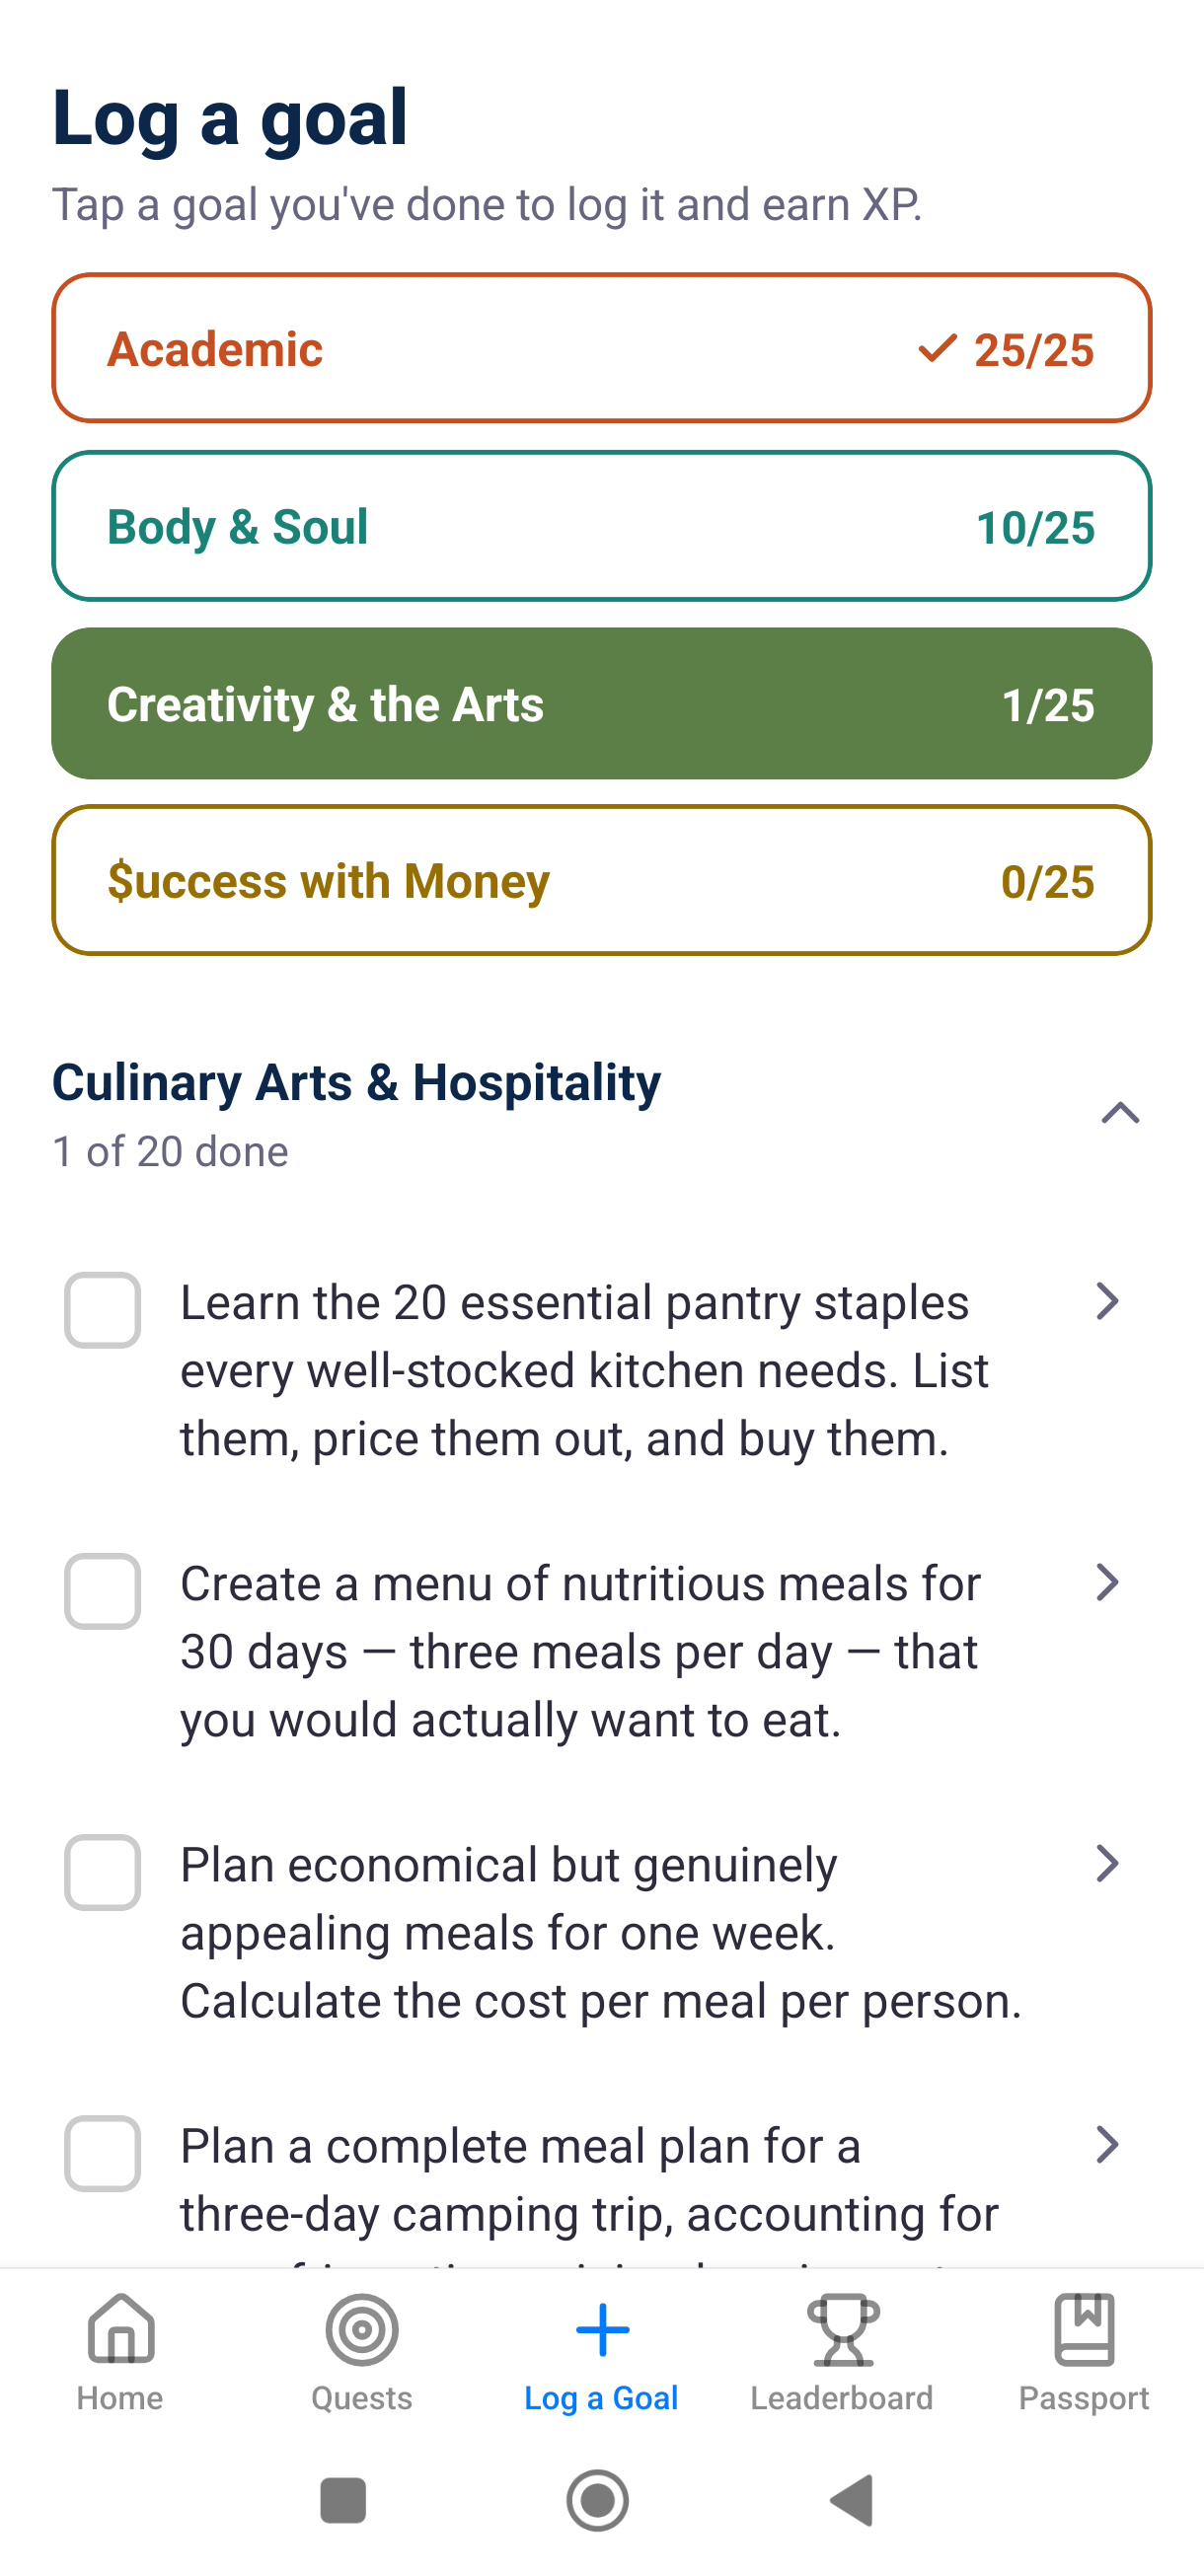The height and width of the screenshot is (2576, 1204).
Task: Select the Body & Soul category
Action: (602, 526)
